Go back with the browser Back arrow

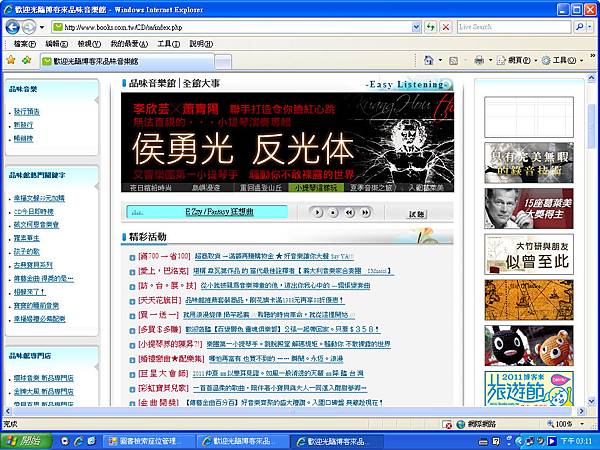13,27
